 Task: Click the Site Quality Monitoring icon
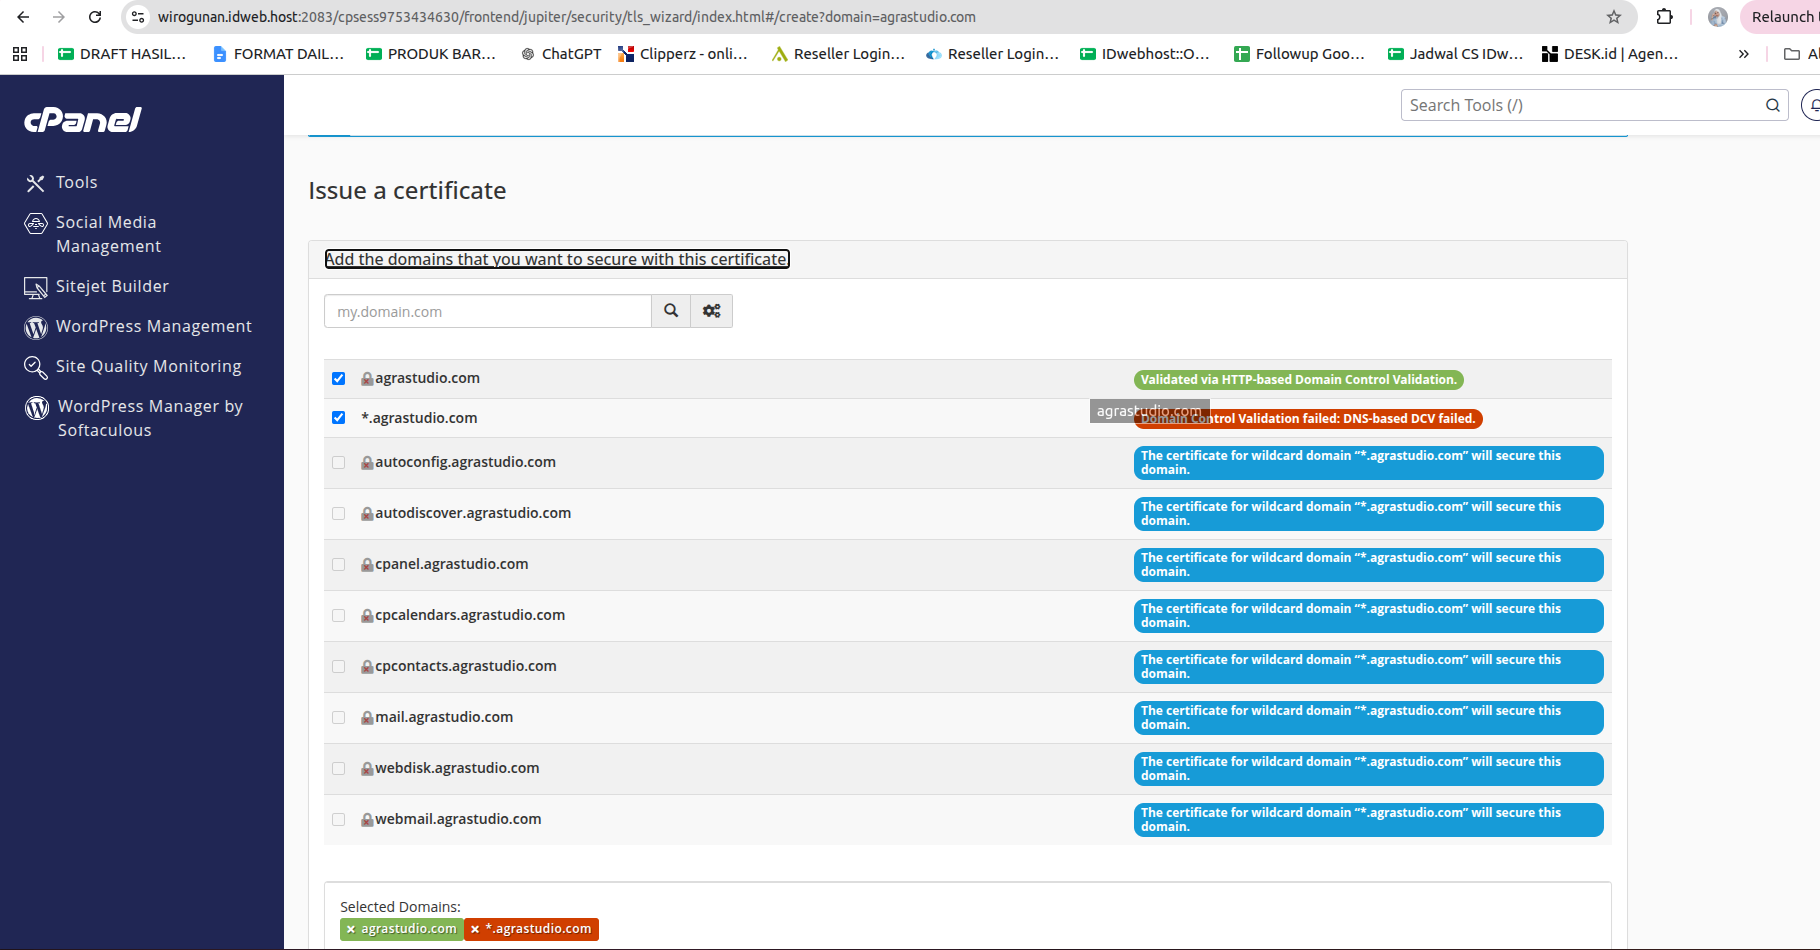click(x=36, y=367)
